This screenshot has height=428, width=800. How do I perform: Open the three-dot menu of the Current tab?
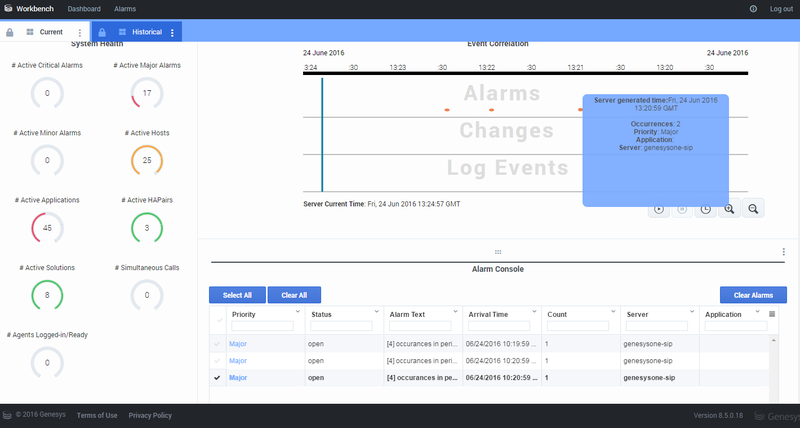point(80,32)
